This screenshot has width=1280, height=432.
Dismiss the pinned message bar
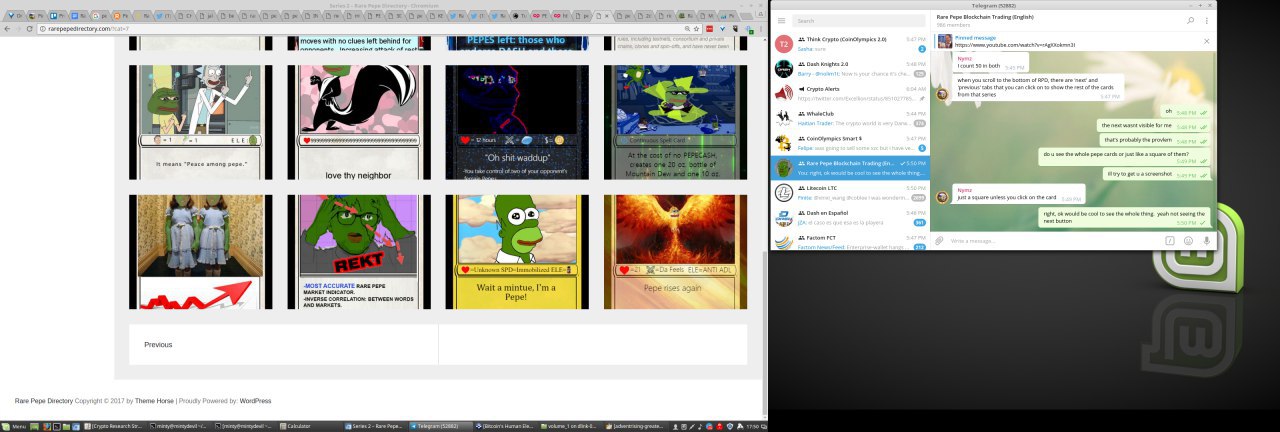[1207, 41]
